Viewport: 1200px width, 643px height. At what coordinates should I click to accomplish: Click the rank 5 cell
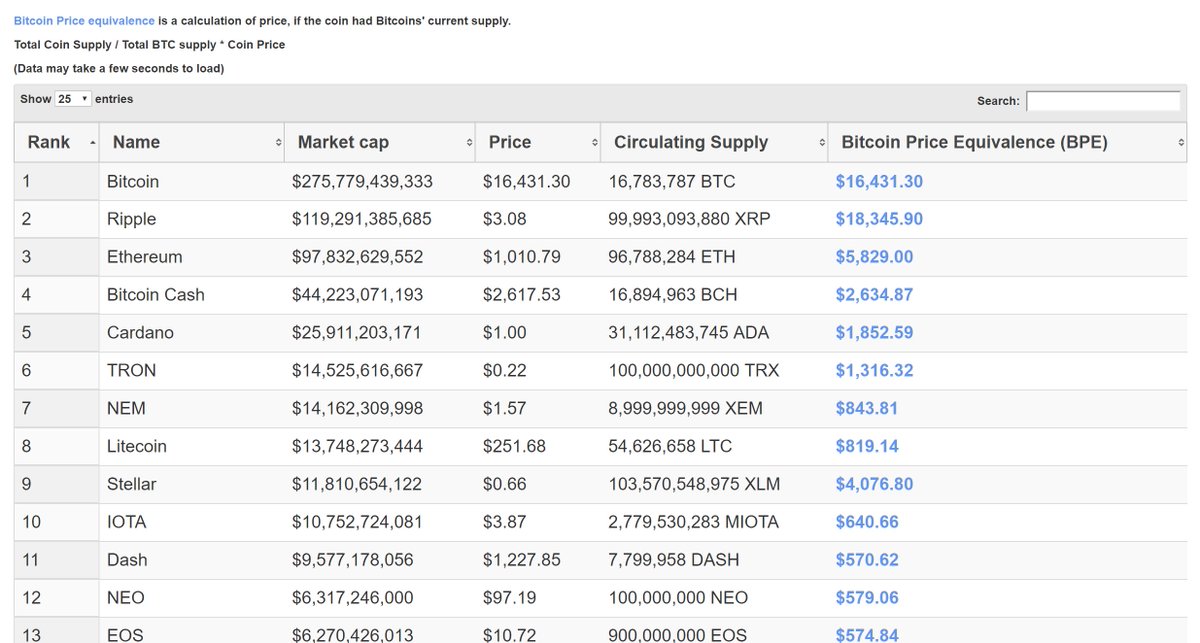[x=57, y=333]
